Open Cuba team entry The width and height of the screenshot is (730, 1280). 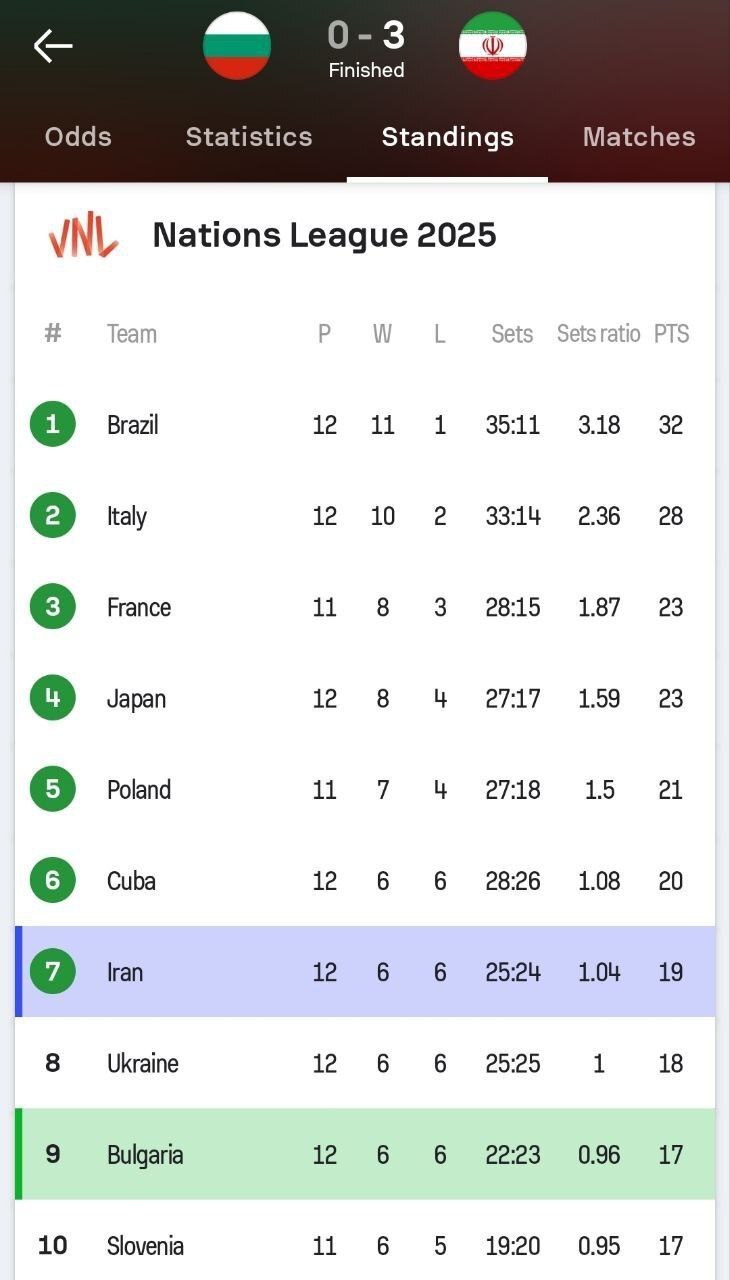[131, 880]
